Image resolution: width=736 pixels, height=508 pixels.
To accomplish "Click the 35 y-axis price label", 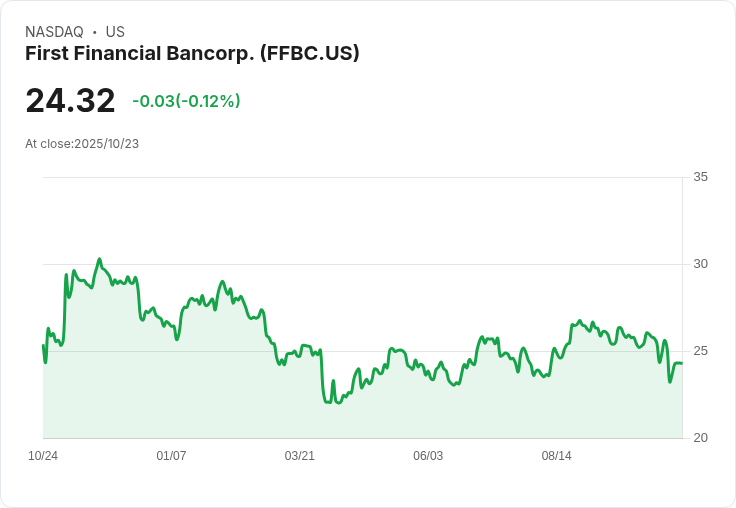I will [x=700, y=177].
